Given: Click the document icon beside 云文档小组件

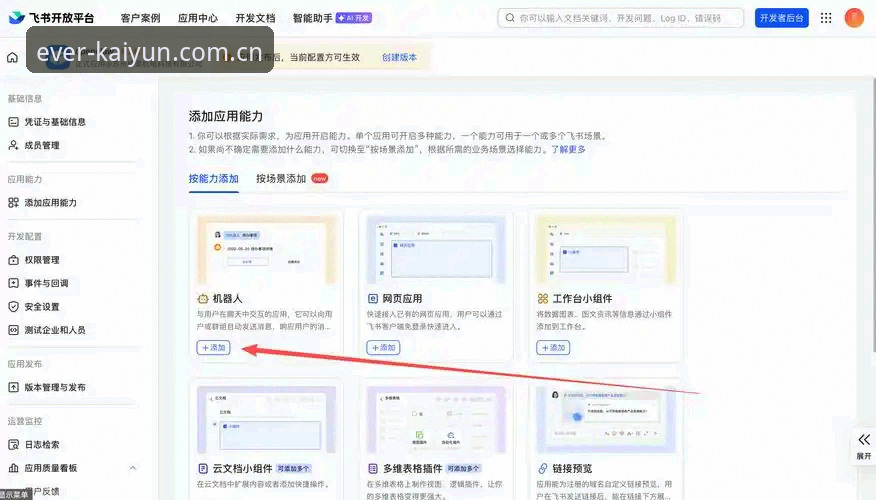Looking at the screenshot, I should click(x=203, y=468).
